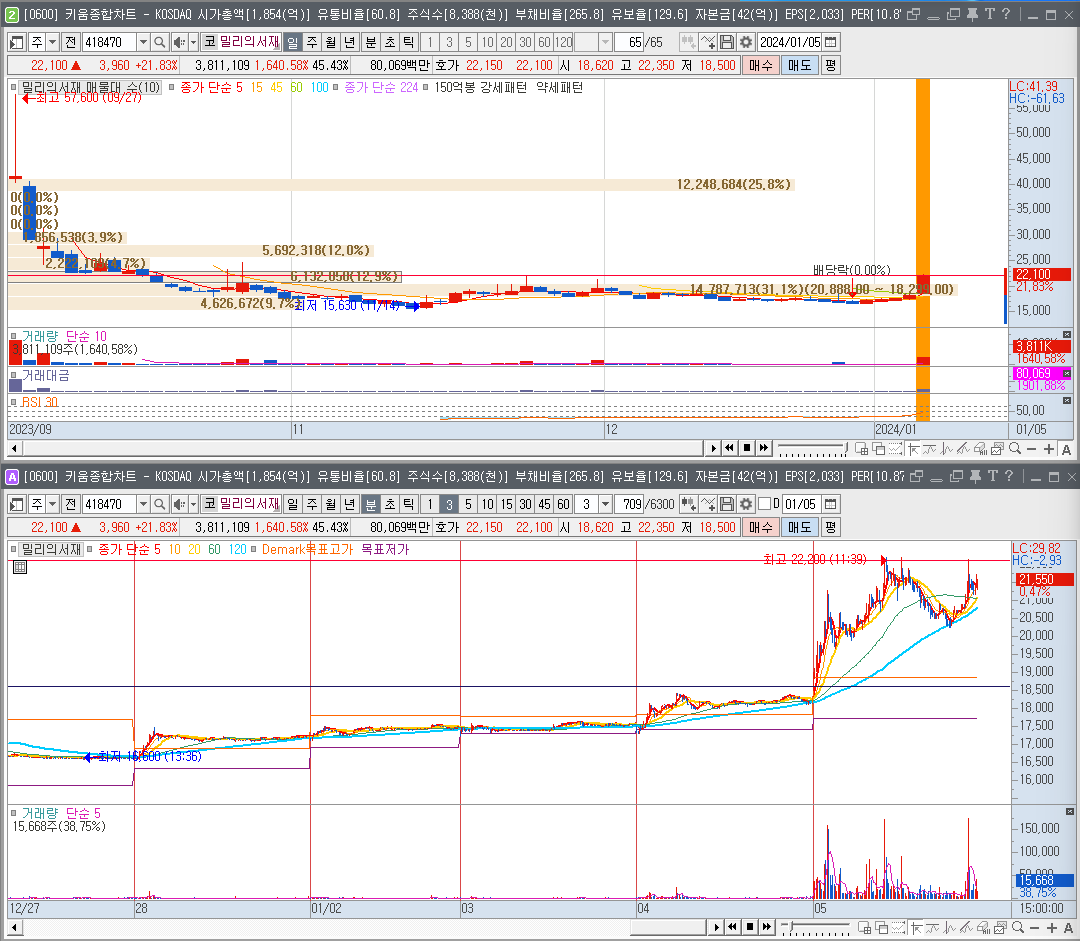The width and height of the screenshot is (1080, 941).
Task: Select the 30-minute interval in the bottom chart
Action: pyautogui.click(x=526, y=504)
